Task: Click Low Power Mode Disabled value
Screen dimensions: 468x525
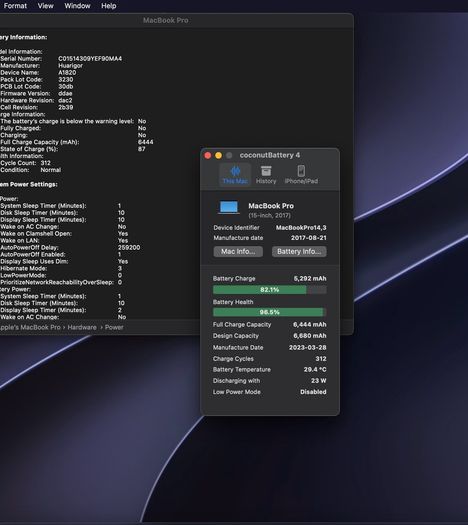Action: [313, 392]
